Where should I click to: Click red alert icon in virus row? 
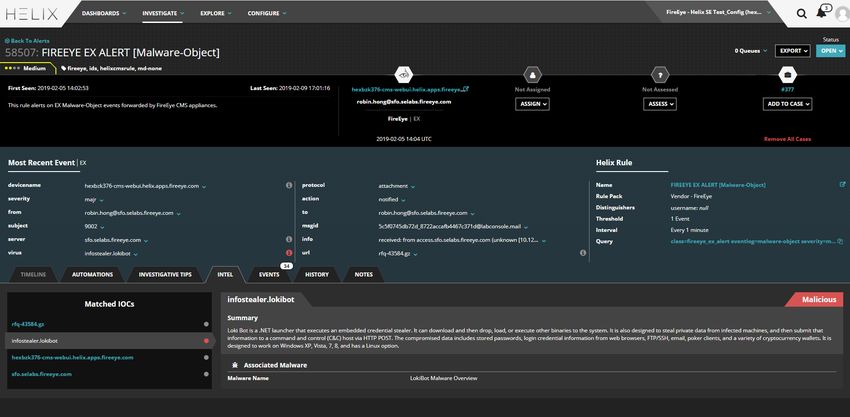289,253
